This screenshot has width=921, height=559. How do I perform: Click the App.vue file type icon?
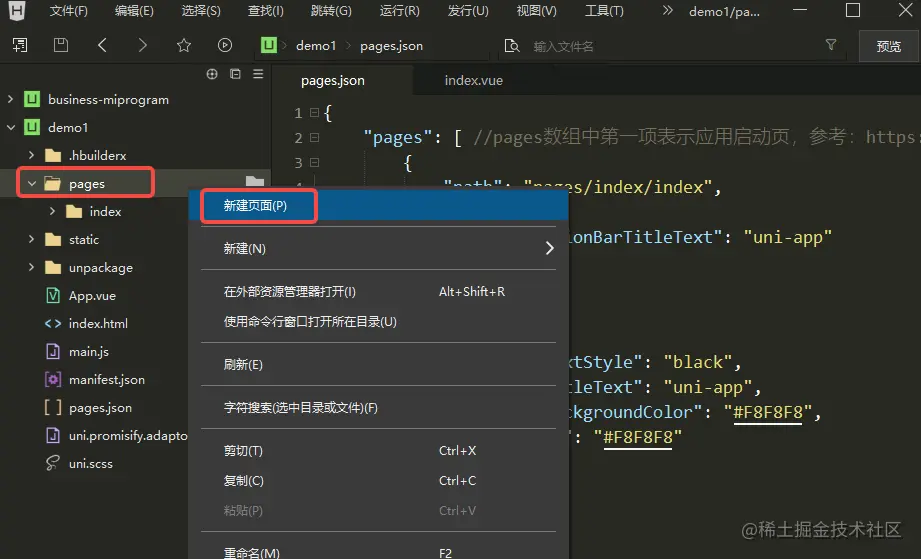(53, 295)
